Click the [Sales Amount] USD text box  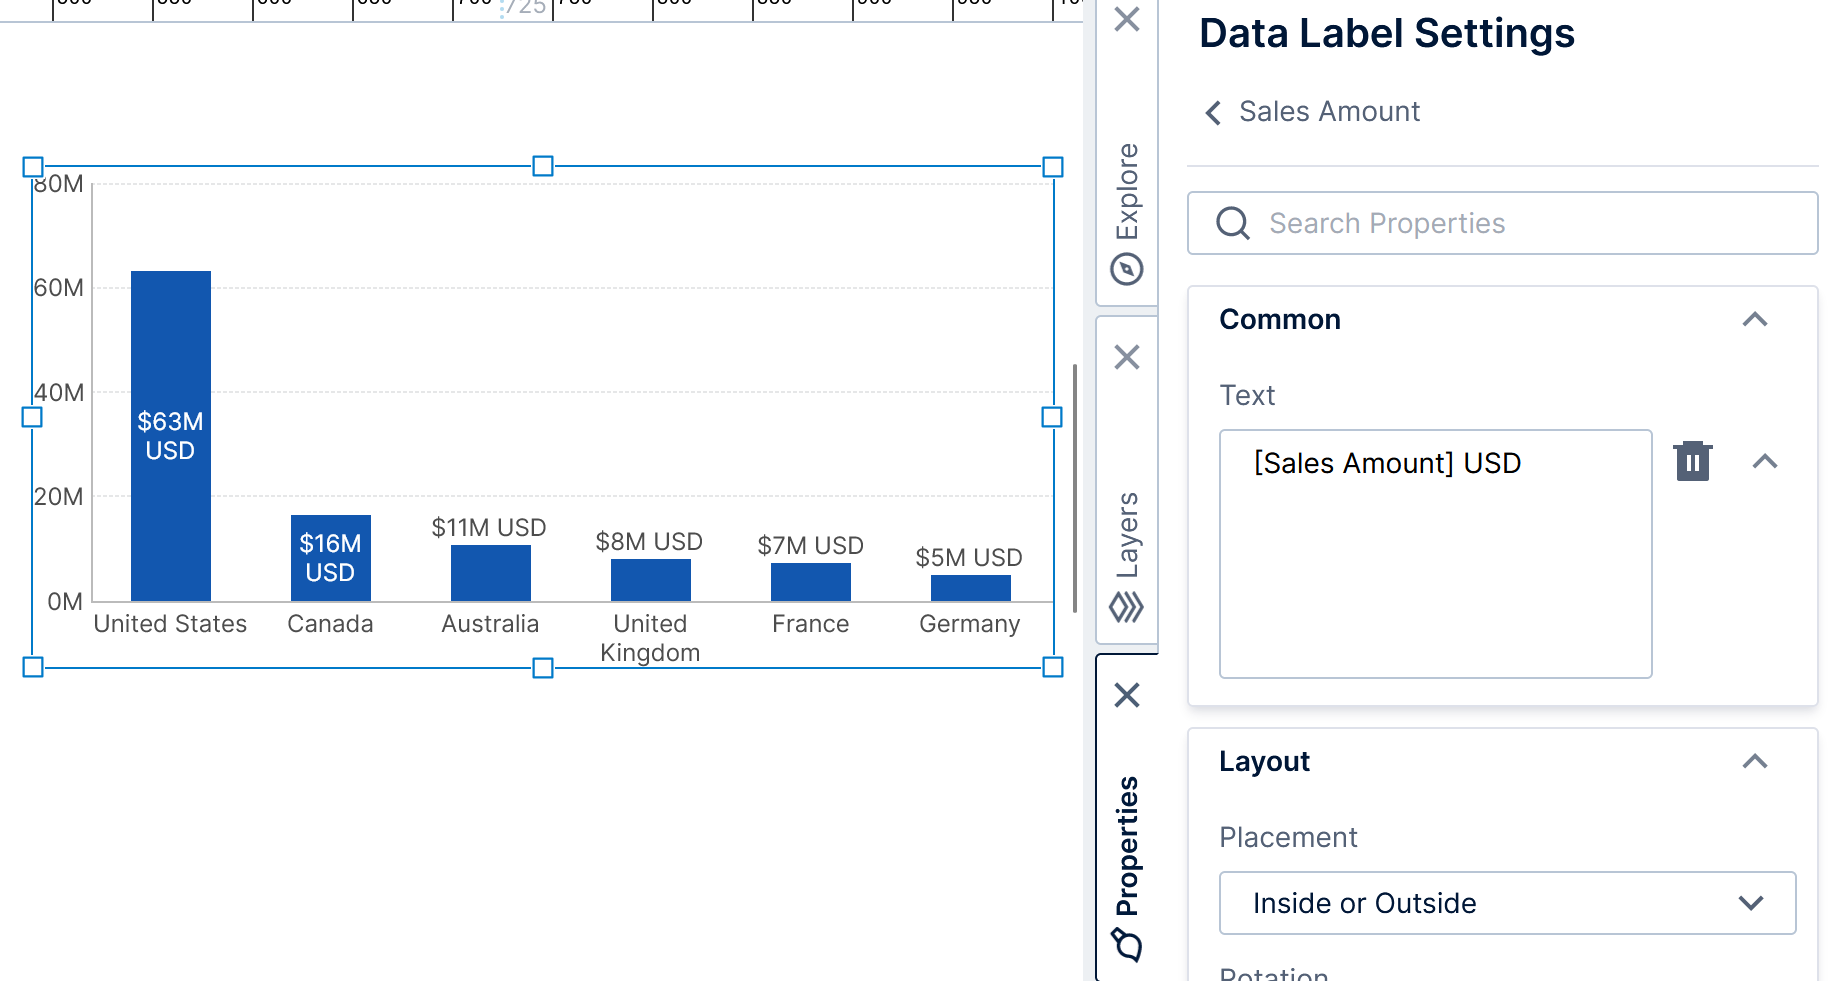[x=1435, y=553]
